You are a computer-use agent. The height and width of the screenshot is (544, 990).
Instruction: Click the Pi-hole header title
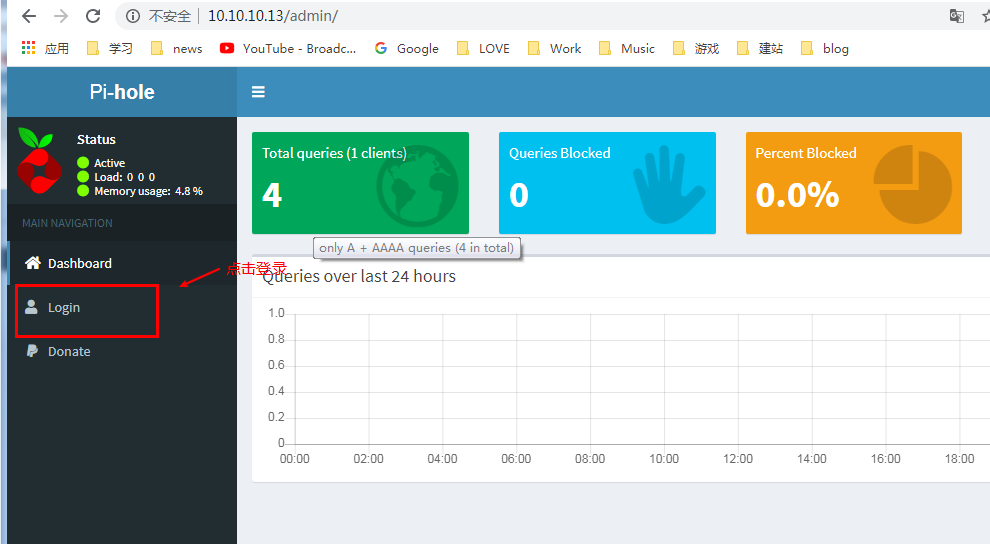(122, 92)
